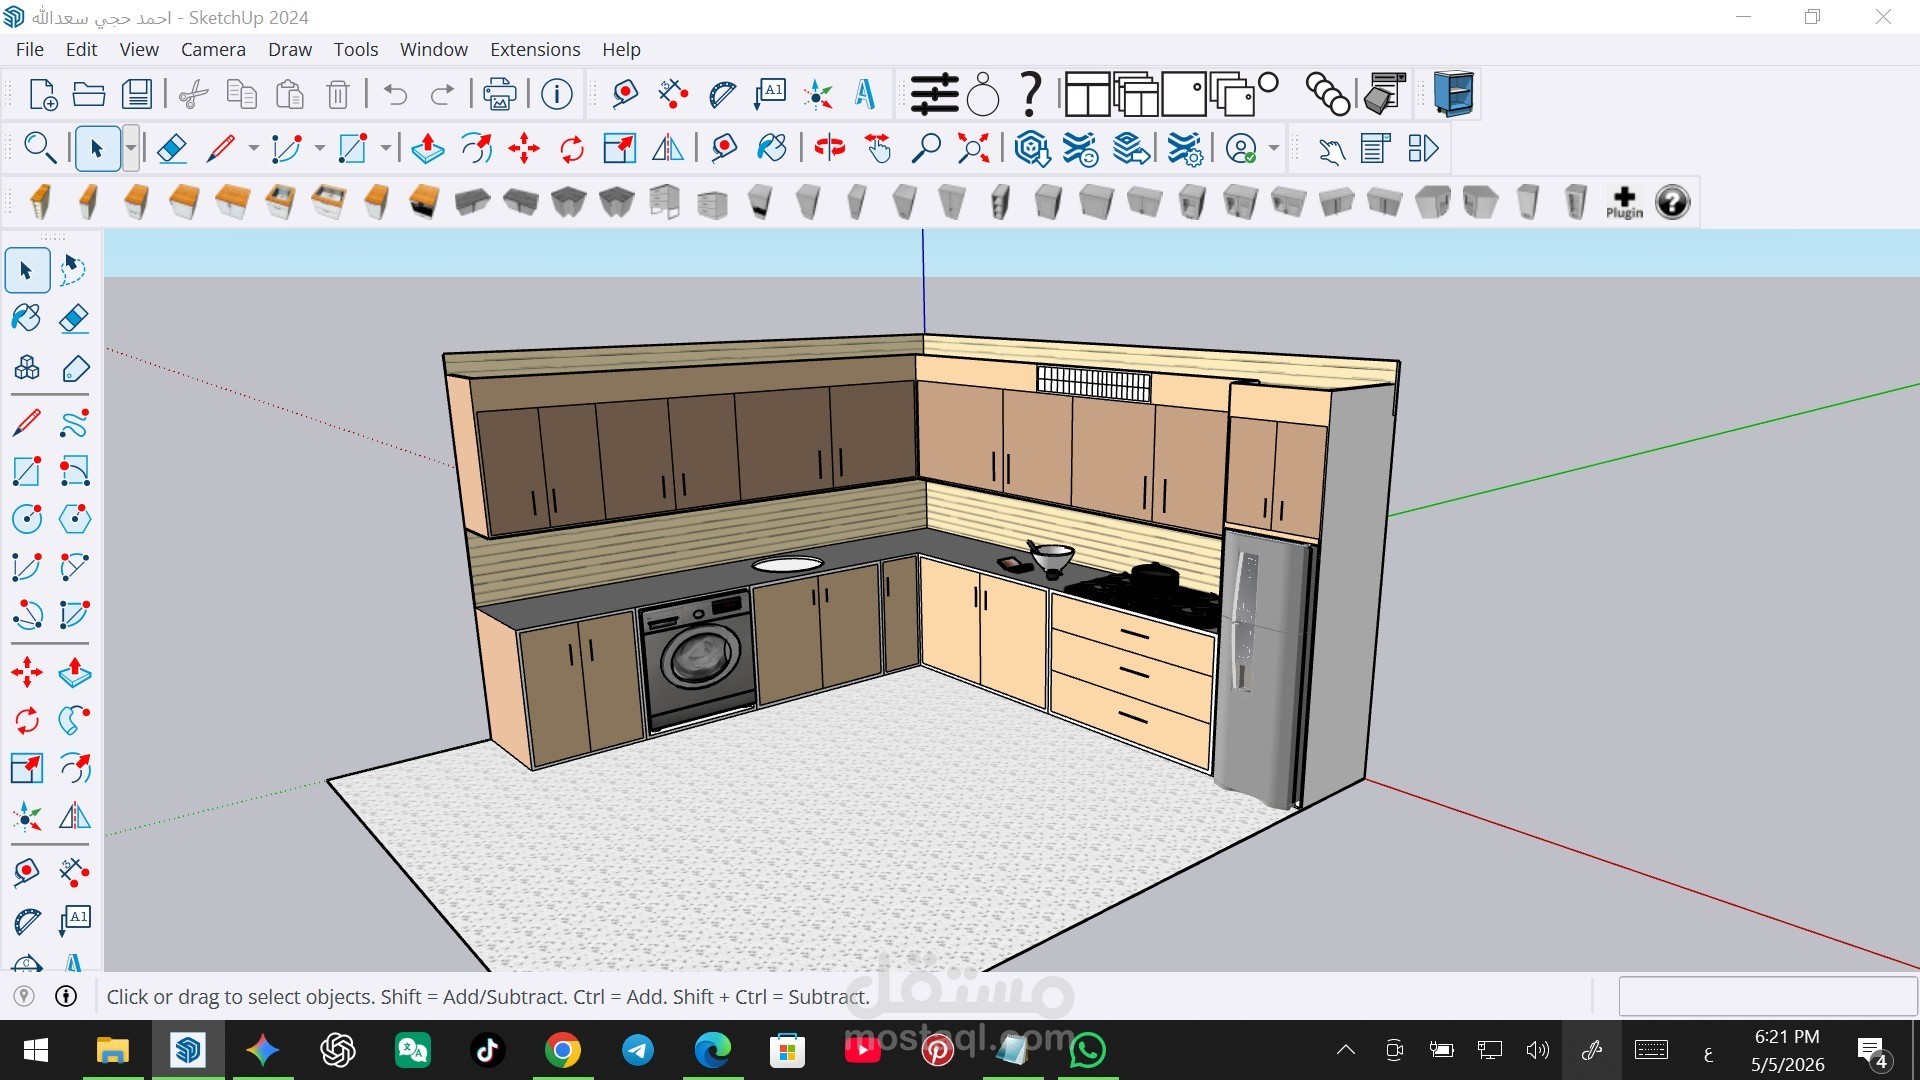This screenshot has width=1920, height=1080.
Task: Open the View menu
Action: point(139,49)
